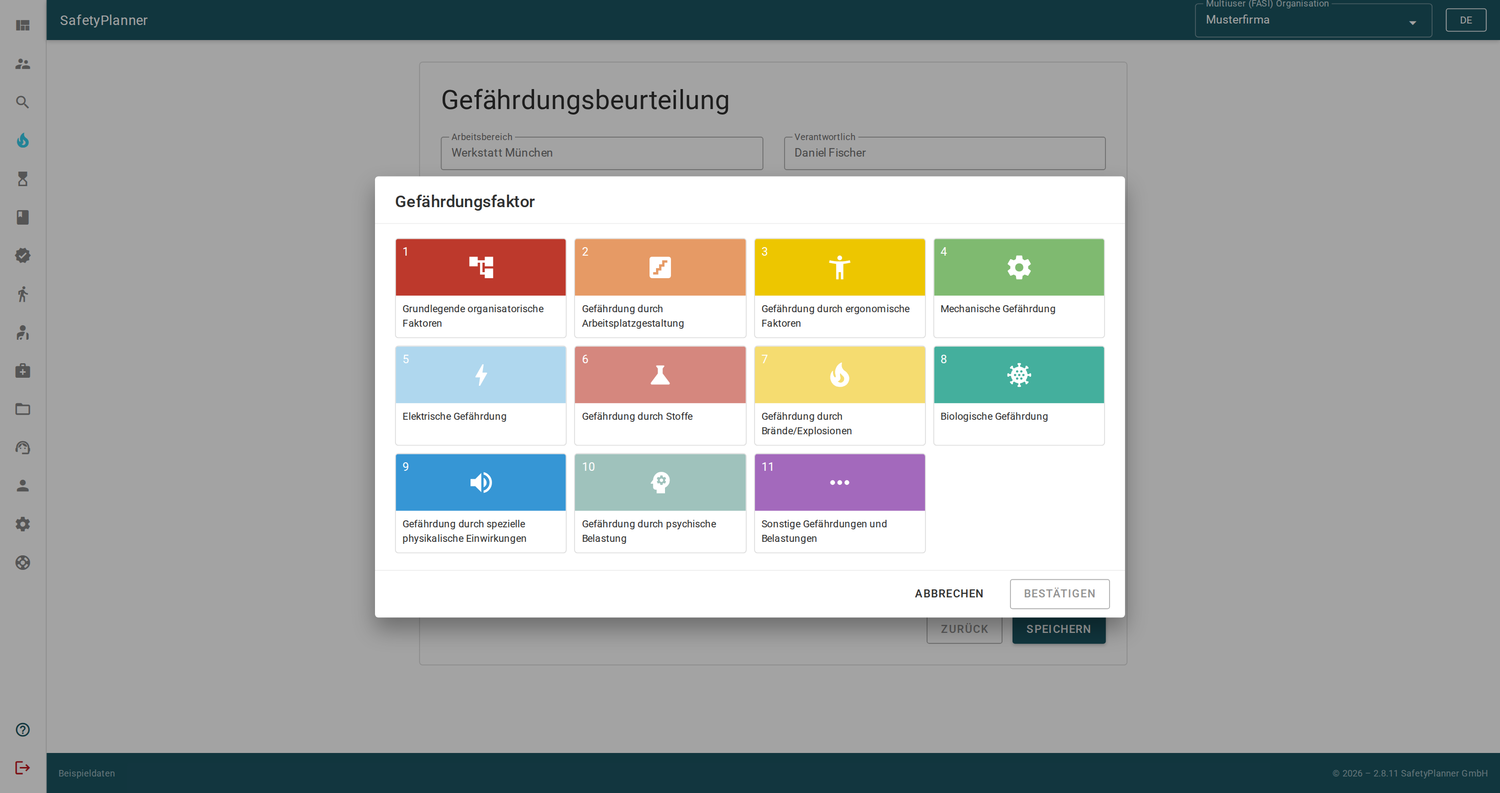This screenshot has width=1500, height=793.
Task: Focus the Verantwortlich field in background form
Action: [x=945, y=153]
